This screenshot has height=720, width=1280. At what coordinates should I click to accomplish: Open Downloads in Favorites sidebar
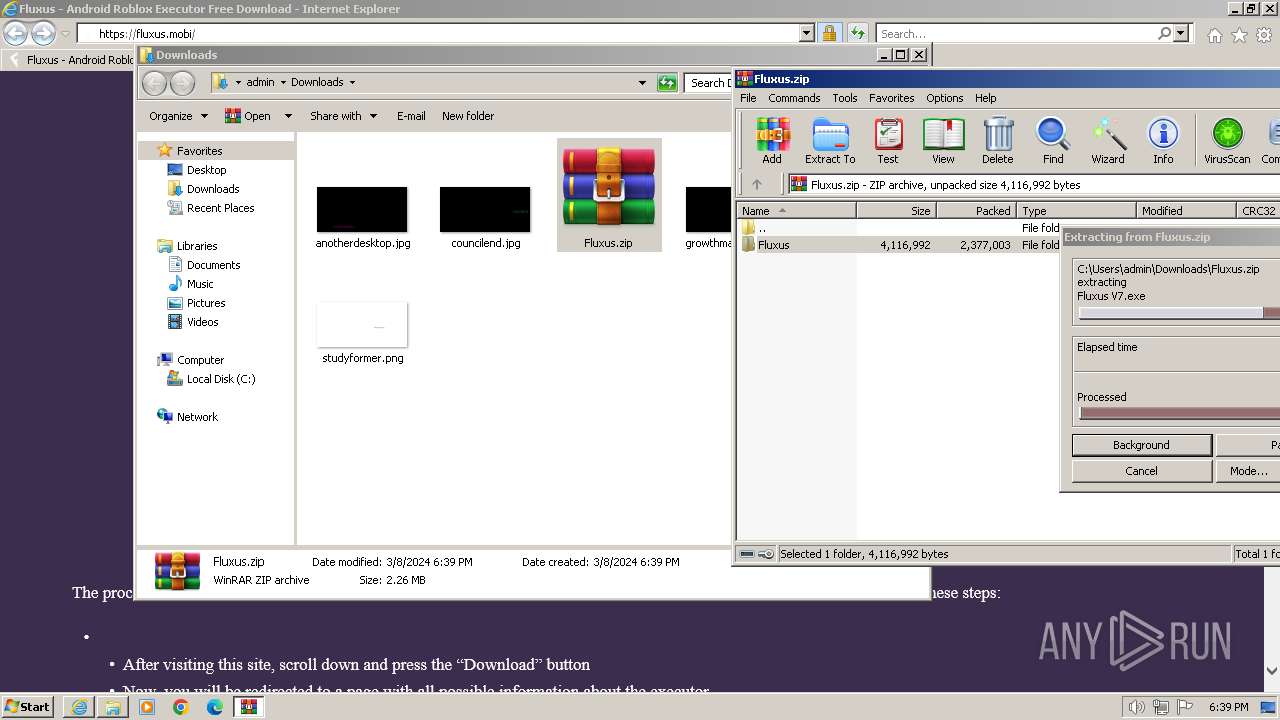pyautogui.click(x=212, y=189)
